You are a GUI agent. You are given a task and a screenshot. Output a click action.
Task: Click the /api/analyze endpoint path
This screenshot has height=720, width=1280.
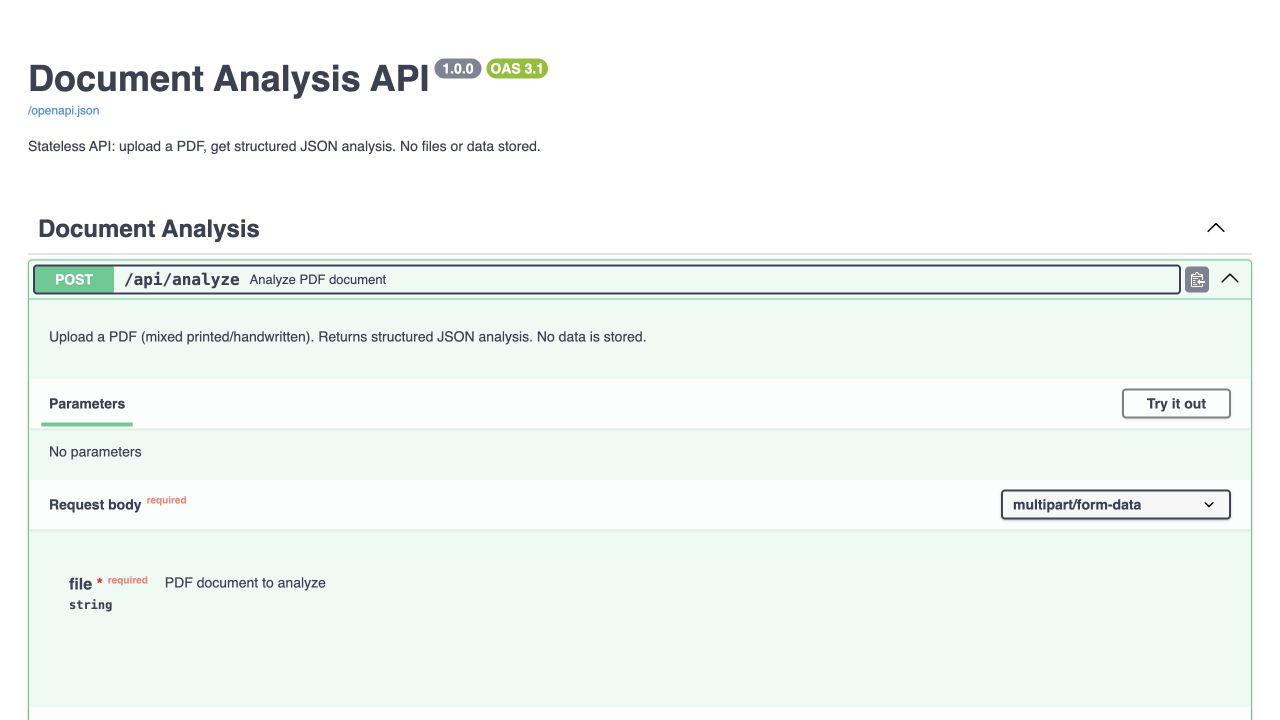182,280
